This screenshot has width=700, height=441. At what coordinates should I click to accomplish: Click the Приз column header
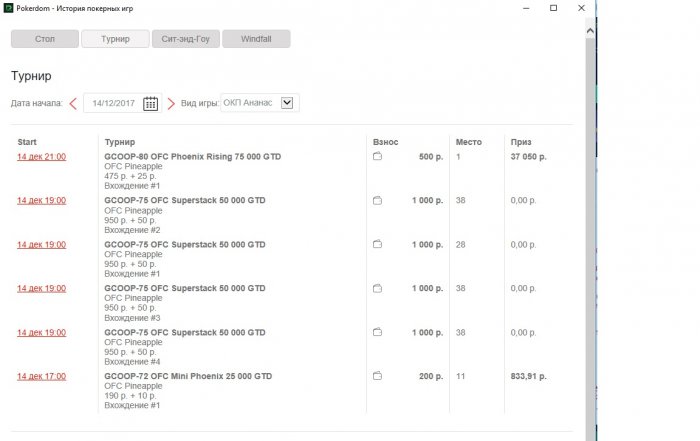(x=521, y=142)
